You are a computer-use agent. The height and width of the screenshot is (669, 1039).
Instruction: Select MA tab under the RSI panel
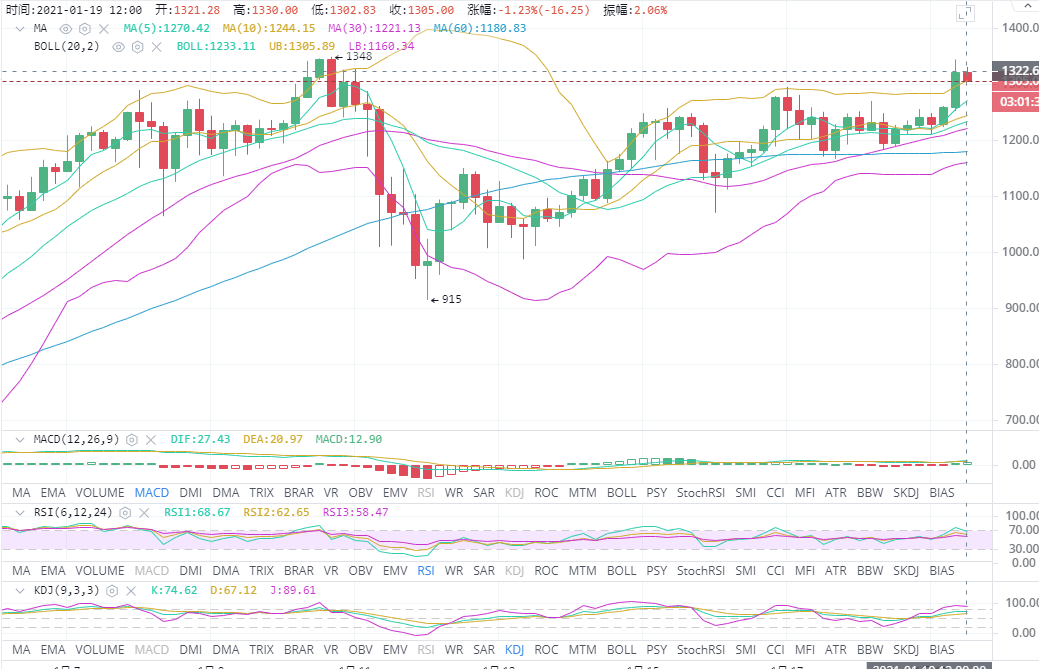21,571
